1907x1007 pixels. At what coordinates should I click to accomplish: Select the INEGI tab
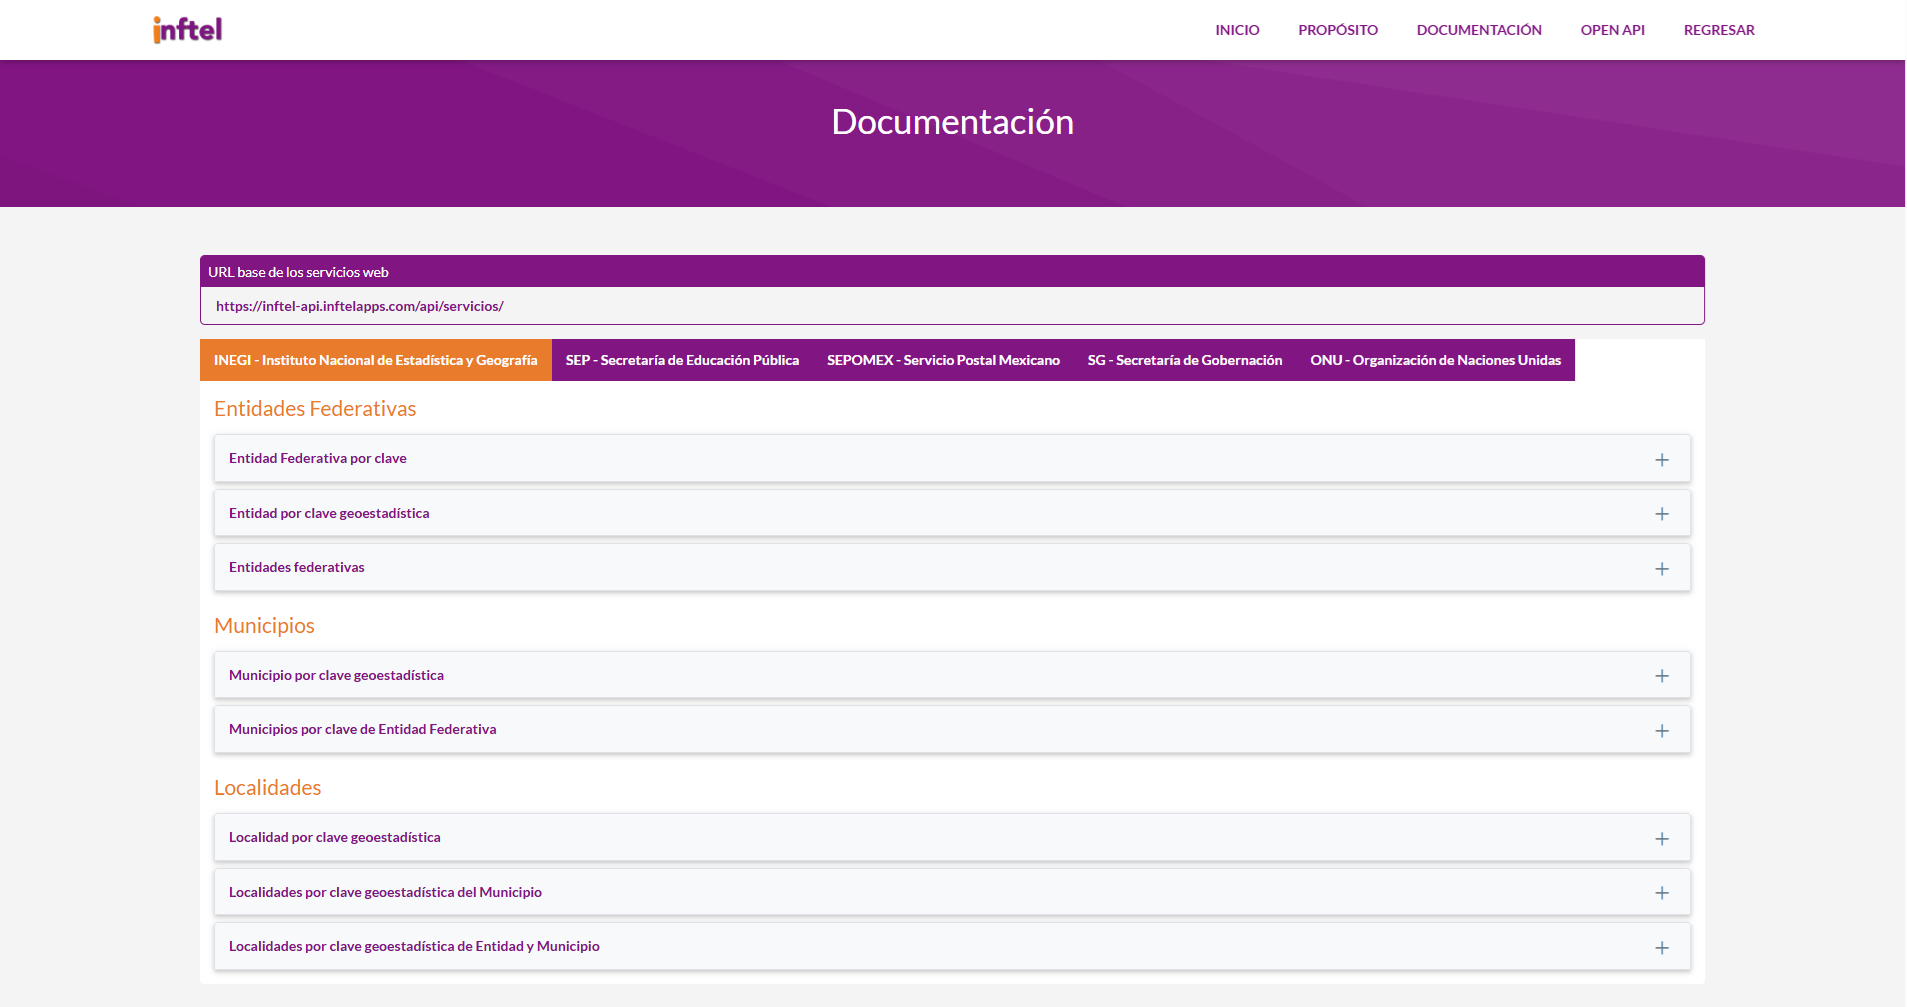[x=375, y=360]
